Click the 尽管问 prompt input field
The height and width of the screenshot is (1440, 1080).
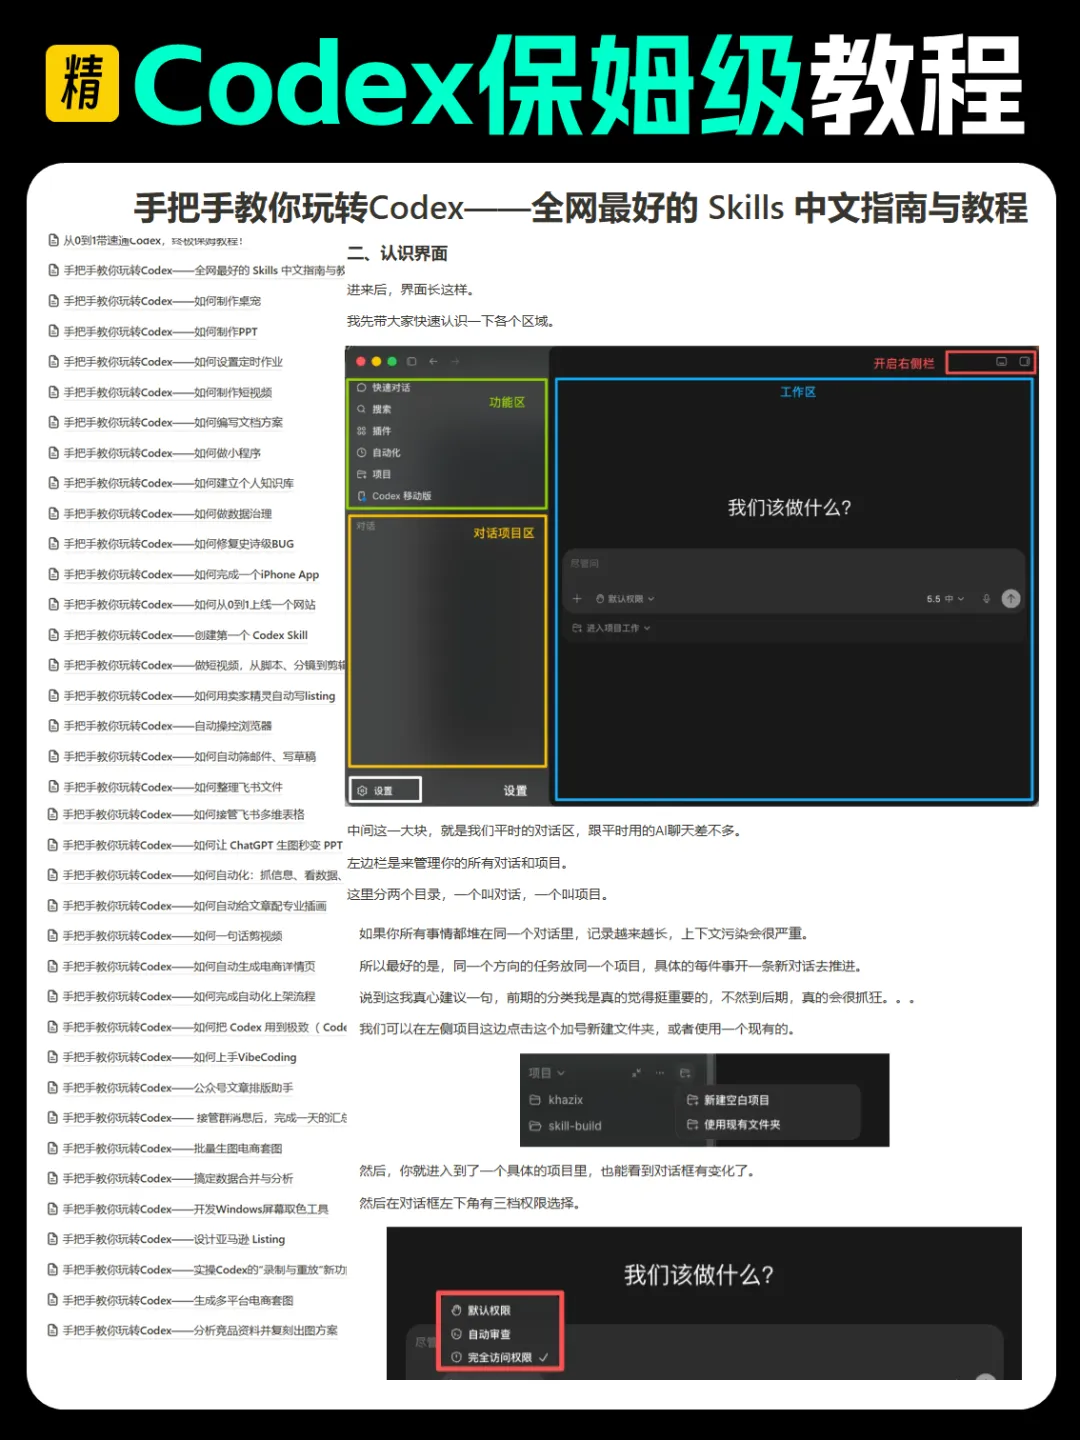click(x=795, y=564)
